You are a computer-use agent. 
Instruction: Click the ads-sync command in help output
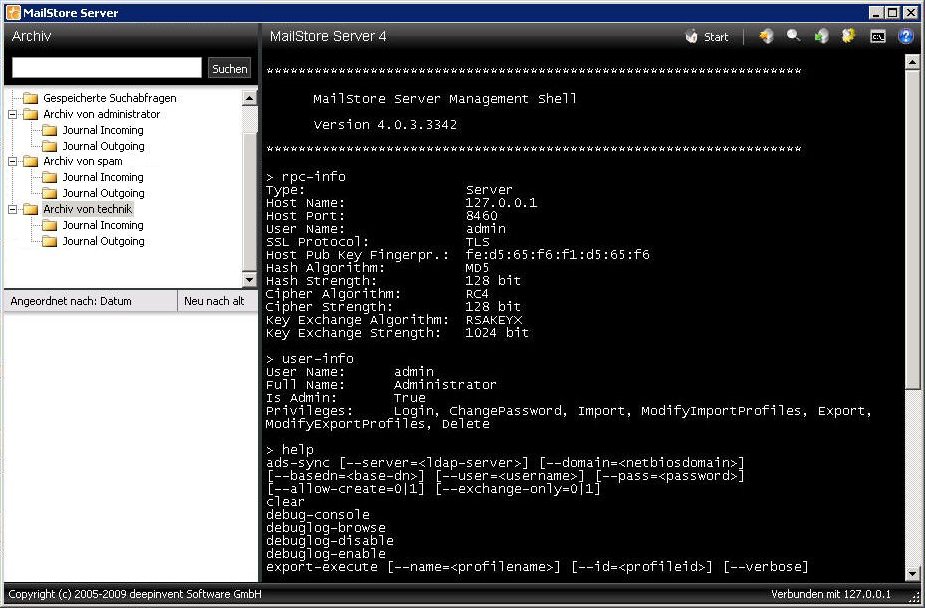[x=297, y=462]
